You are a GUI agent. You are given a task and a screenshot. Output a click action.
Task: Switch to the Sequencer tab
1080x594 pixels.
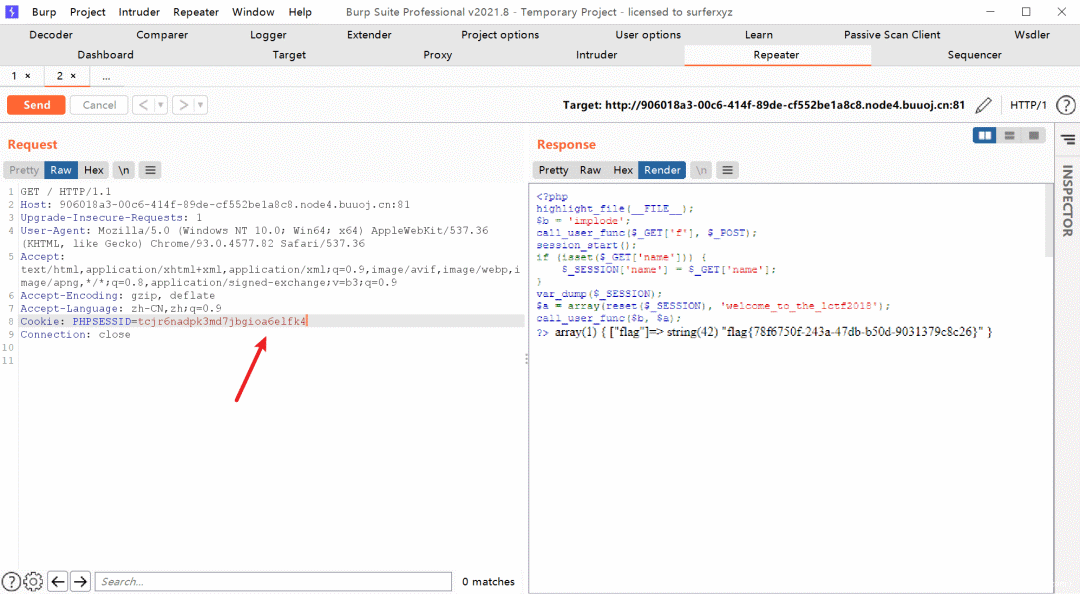[975, 54]
